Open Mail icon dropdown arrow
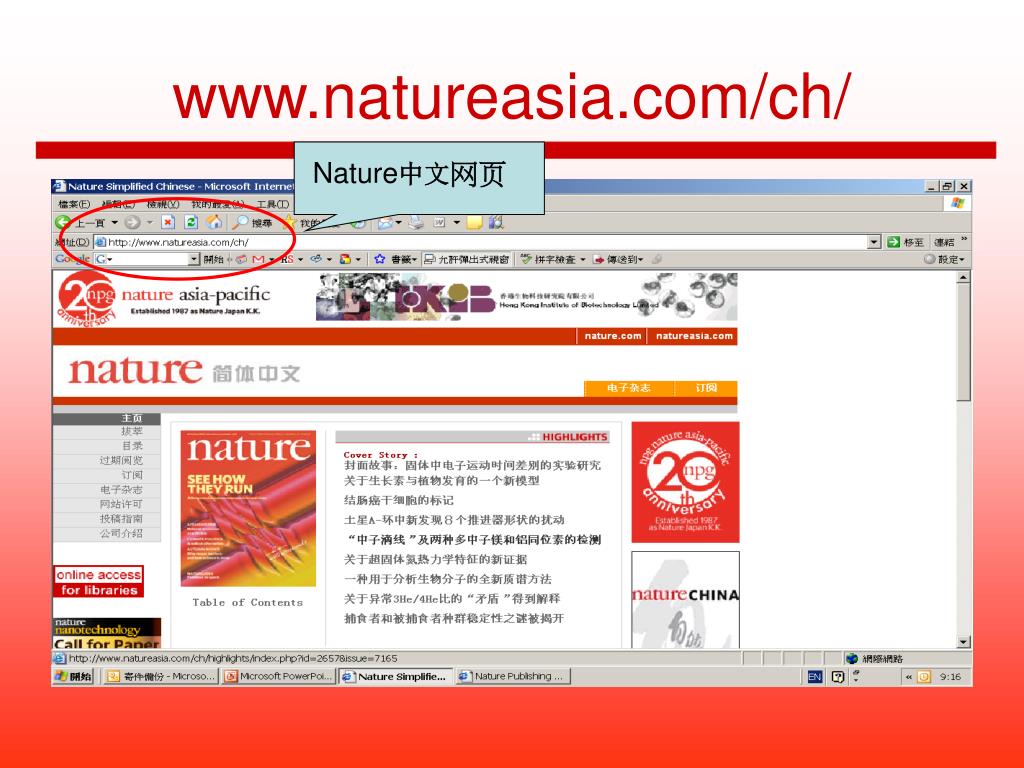The image size is (1024, 768). click(398, 223)
